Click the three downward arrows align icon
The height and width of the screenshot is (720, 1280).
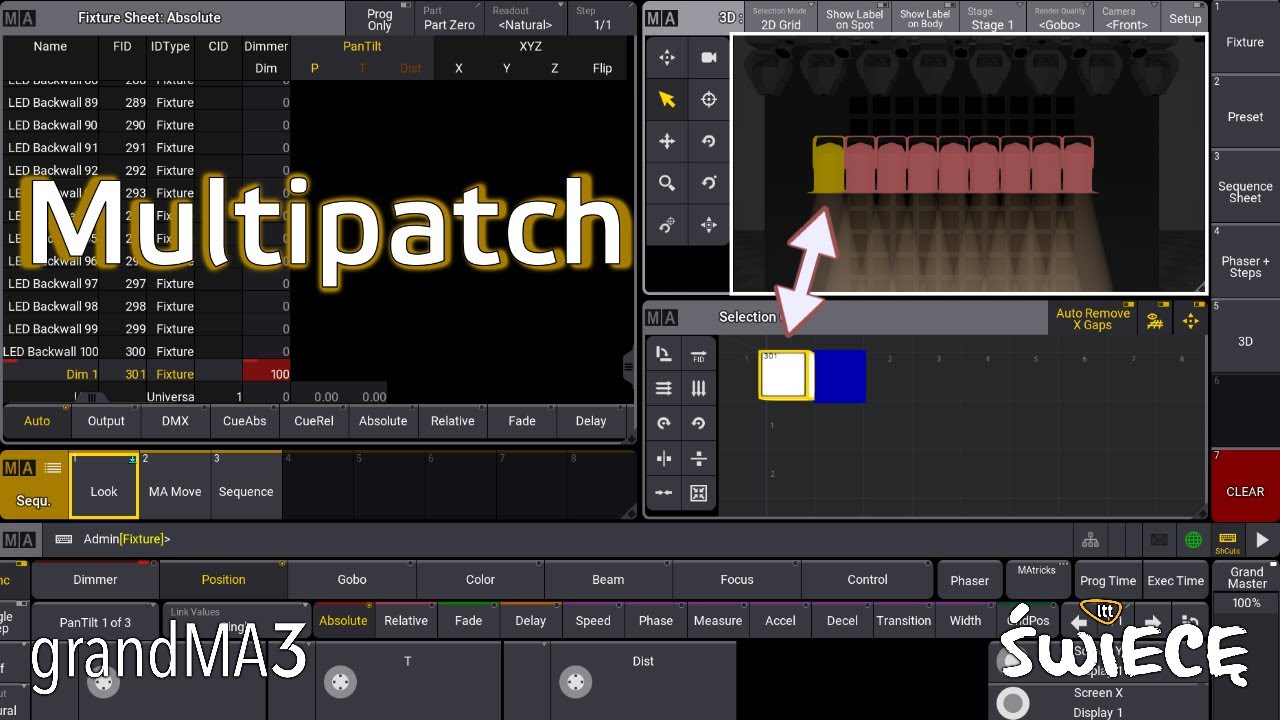(x=698, y=389)
